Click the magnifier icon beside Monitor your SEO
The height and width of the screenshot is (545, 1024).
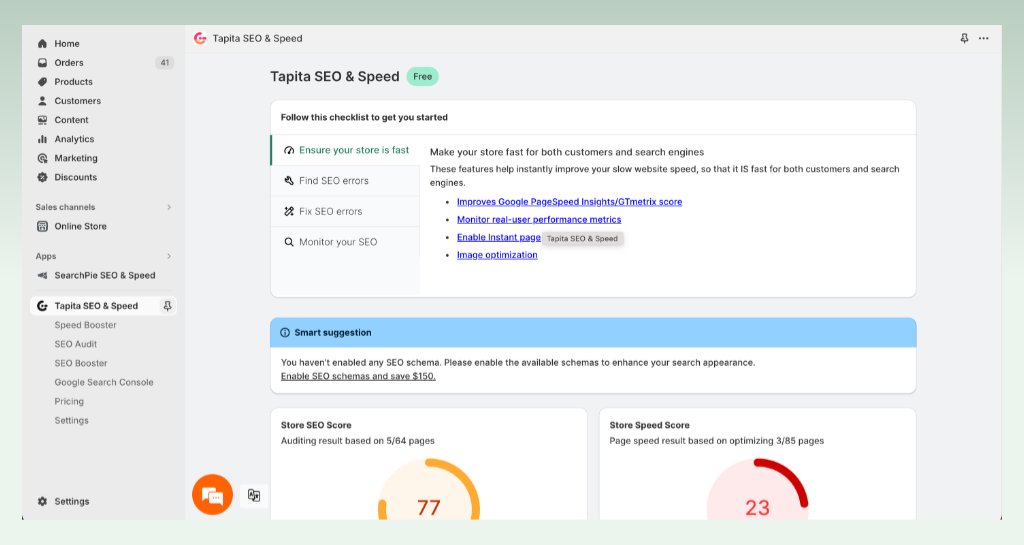click(x=289, y=242)
